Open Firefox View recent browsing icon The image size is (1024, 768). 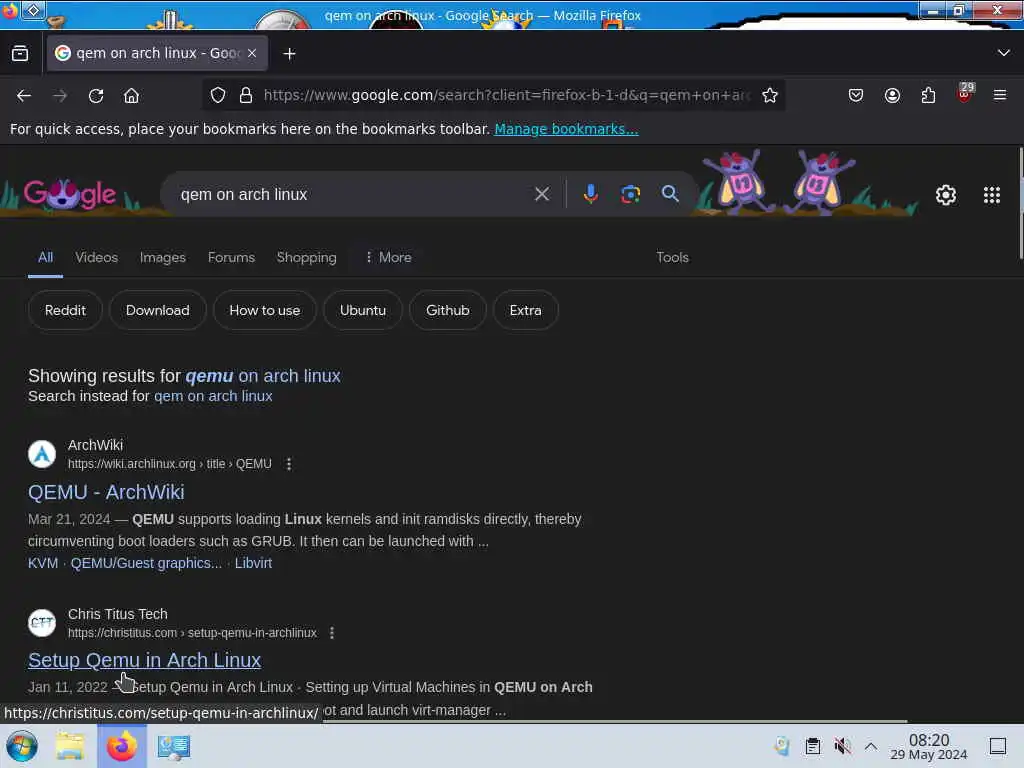click(x=20, y=54)
